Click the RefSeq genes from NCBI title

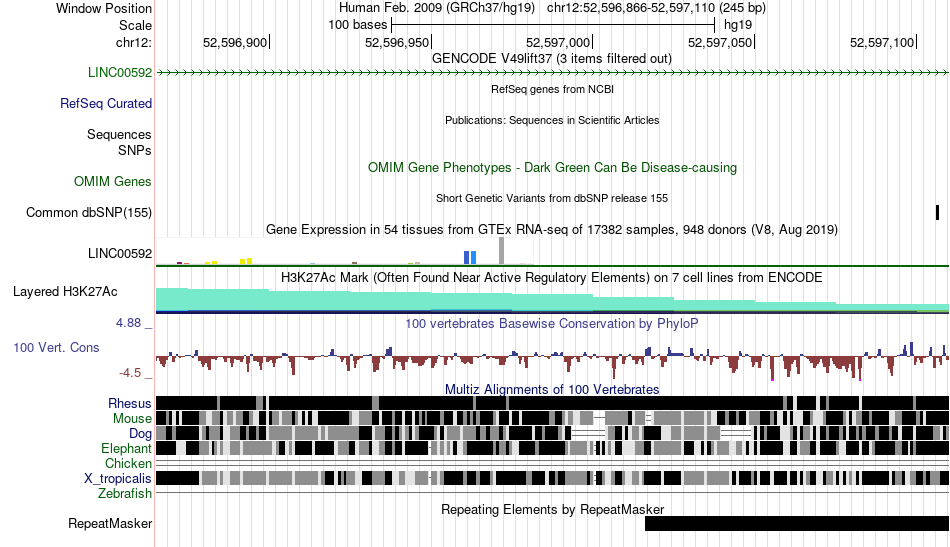[x=552, y=90]
